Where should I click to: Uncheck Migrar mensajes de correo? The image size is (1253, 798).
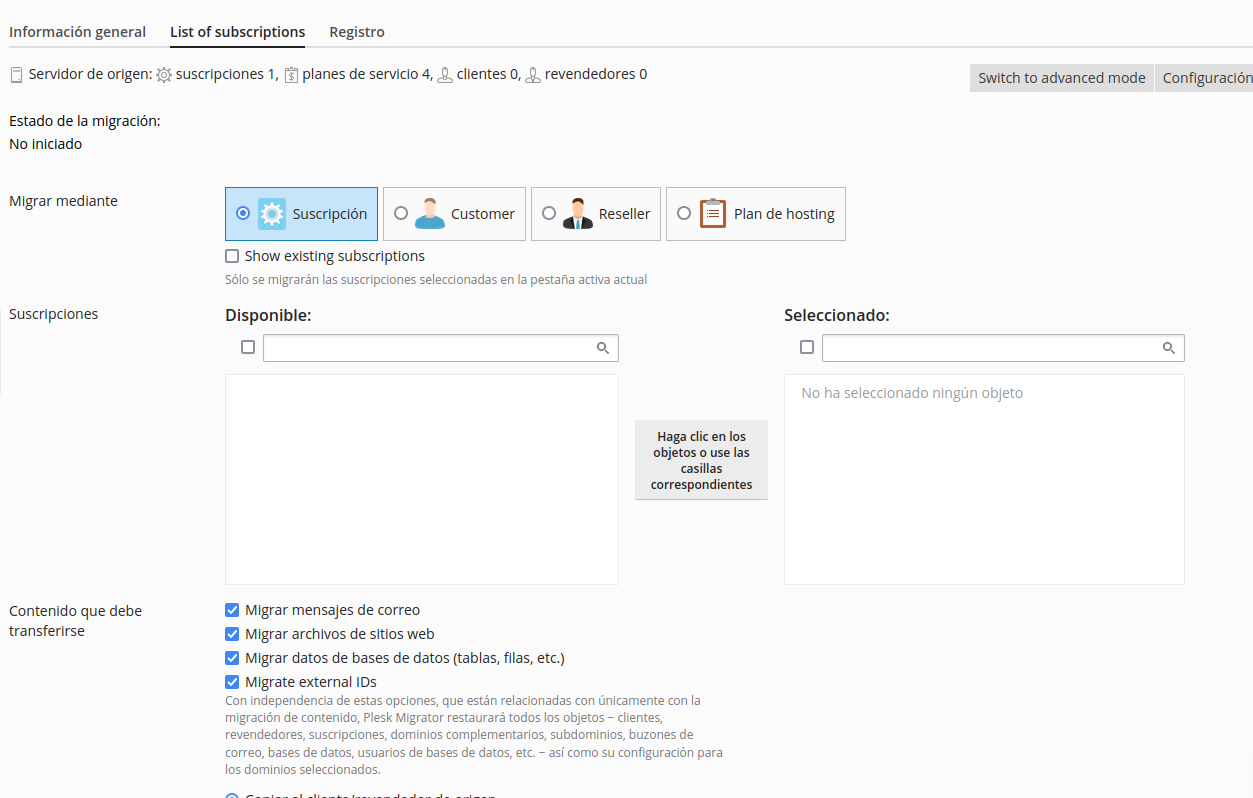point(232,610)
